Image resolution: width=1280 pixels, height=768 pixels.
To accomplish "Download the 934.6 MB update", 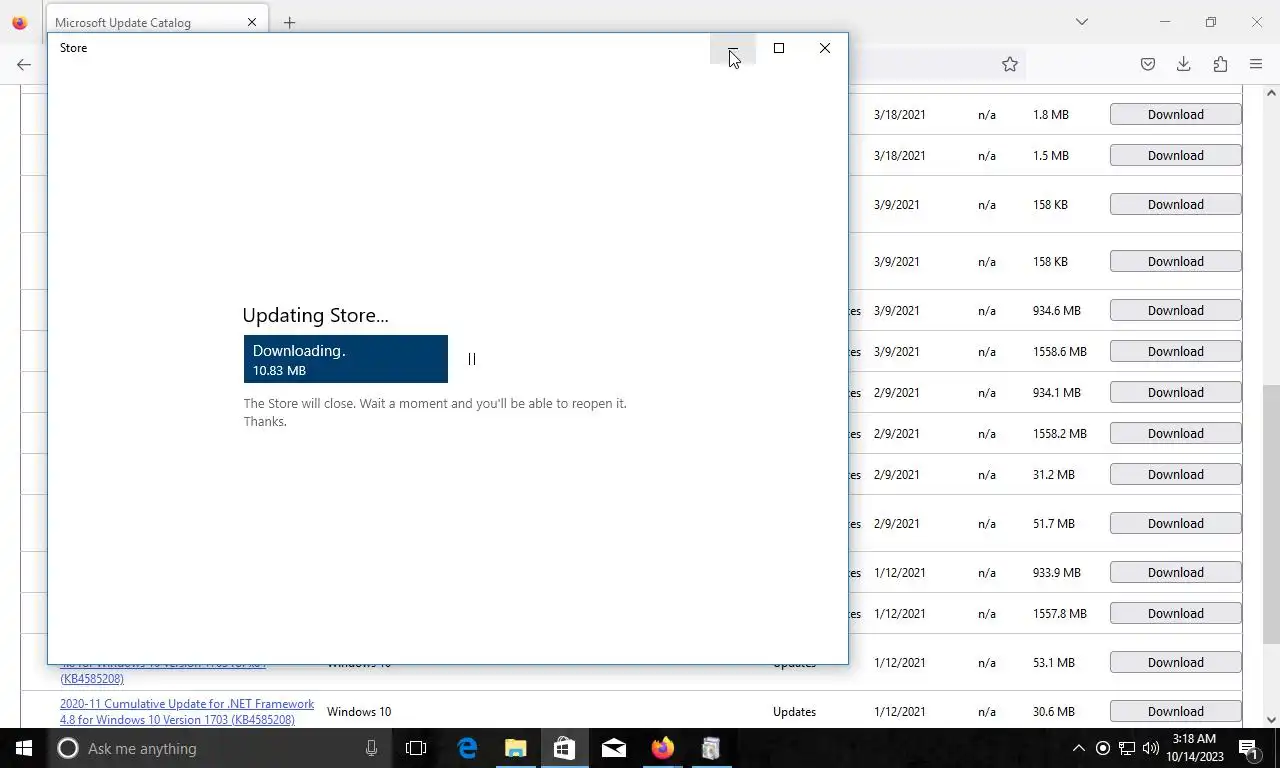I will [x=1175, y=310].
